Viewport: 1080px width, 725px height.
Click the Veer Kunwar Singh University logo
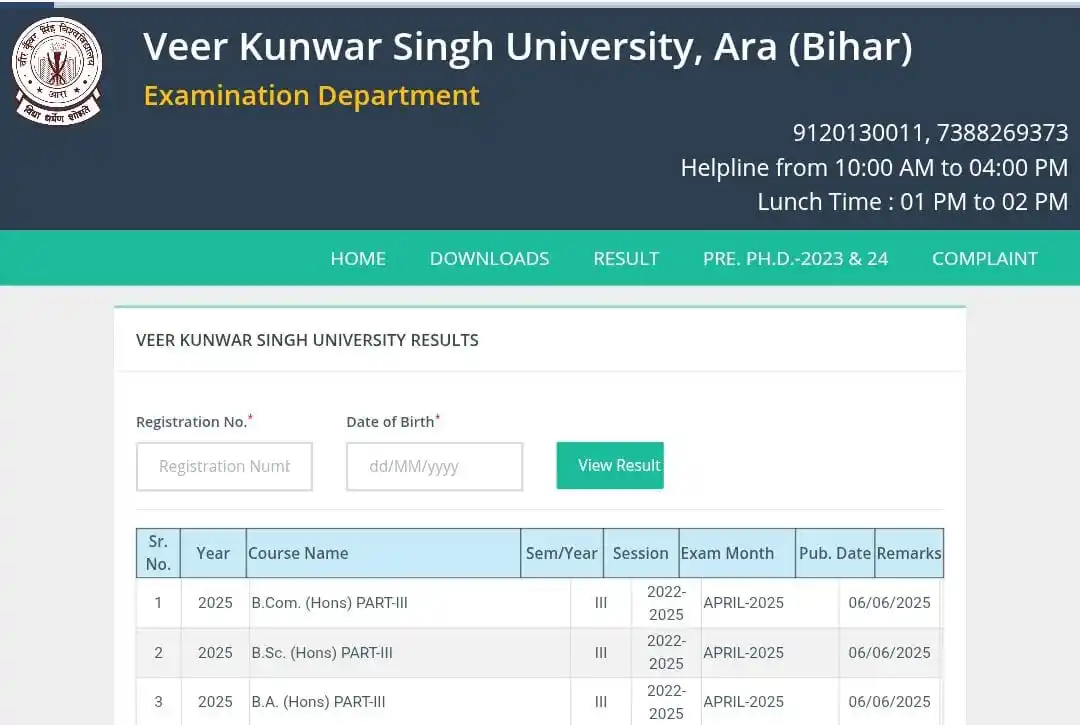(57, 70)
